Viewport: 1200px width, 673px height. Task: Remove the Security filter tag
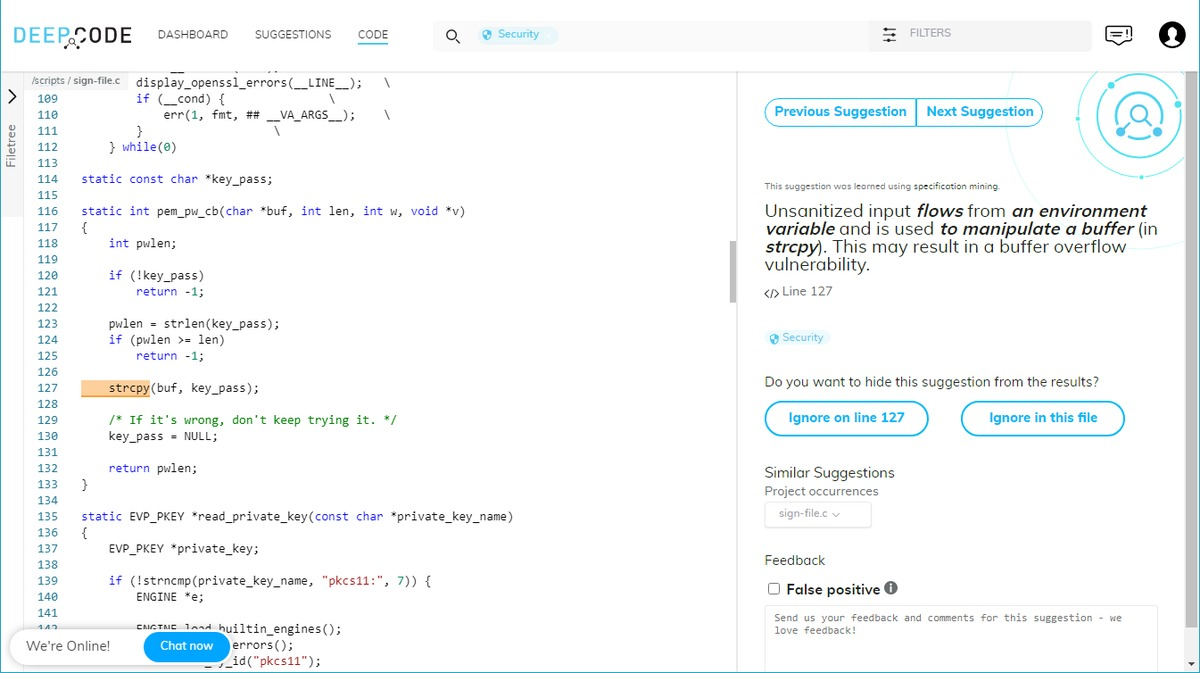(x=549, y=36)
